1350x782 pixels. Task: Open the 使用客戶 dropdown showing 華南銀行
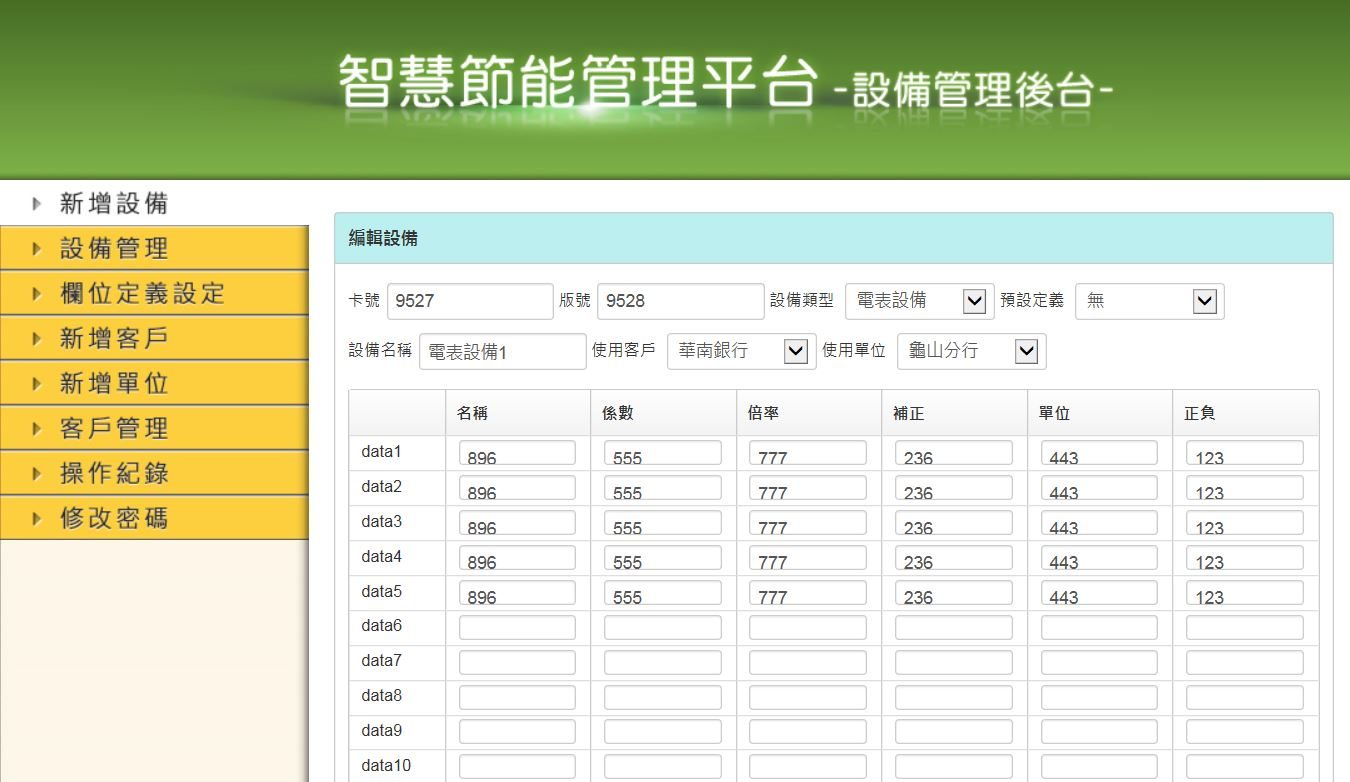coord(742,351)
